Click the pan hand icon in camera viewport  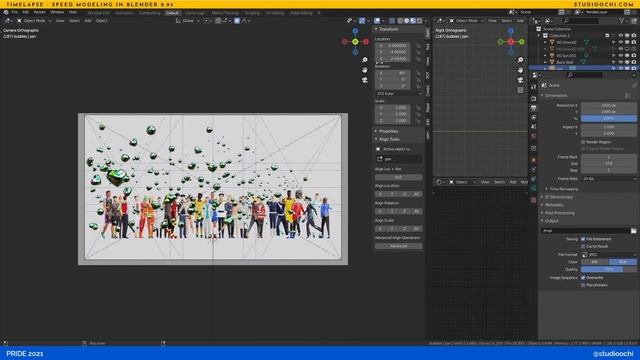(x=364, y=70)
